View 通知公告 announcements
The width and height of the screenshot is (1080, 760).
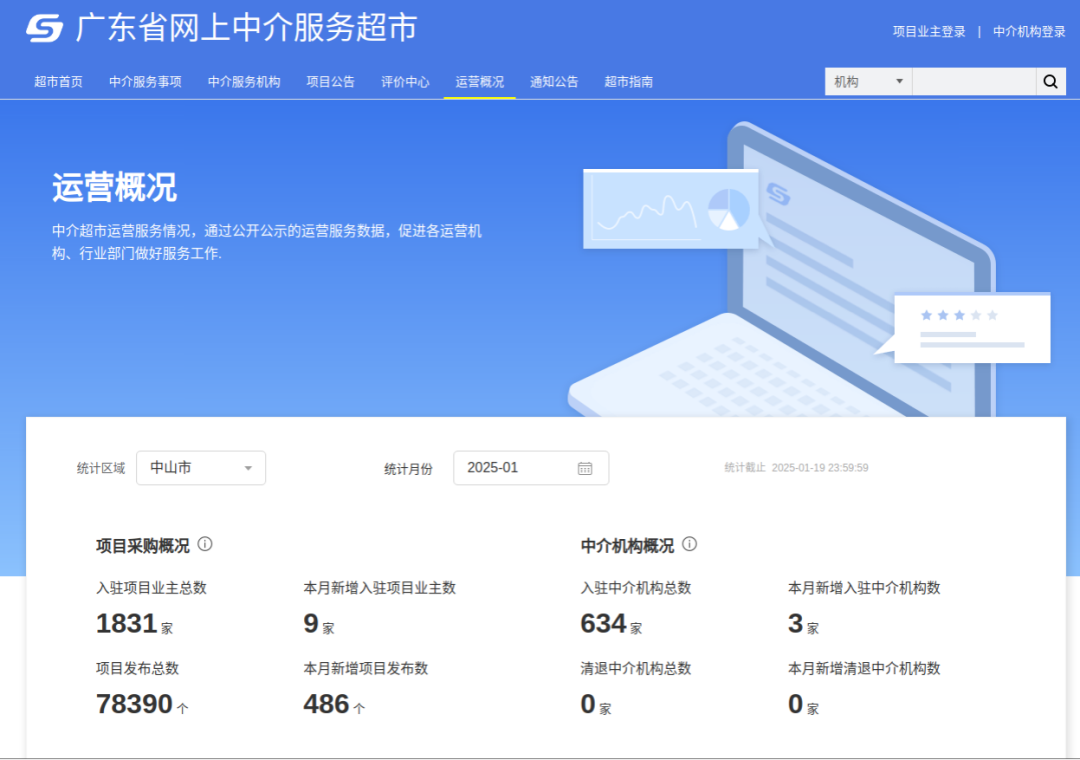pos(553,81)
